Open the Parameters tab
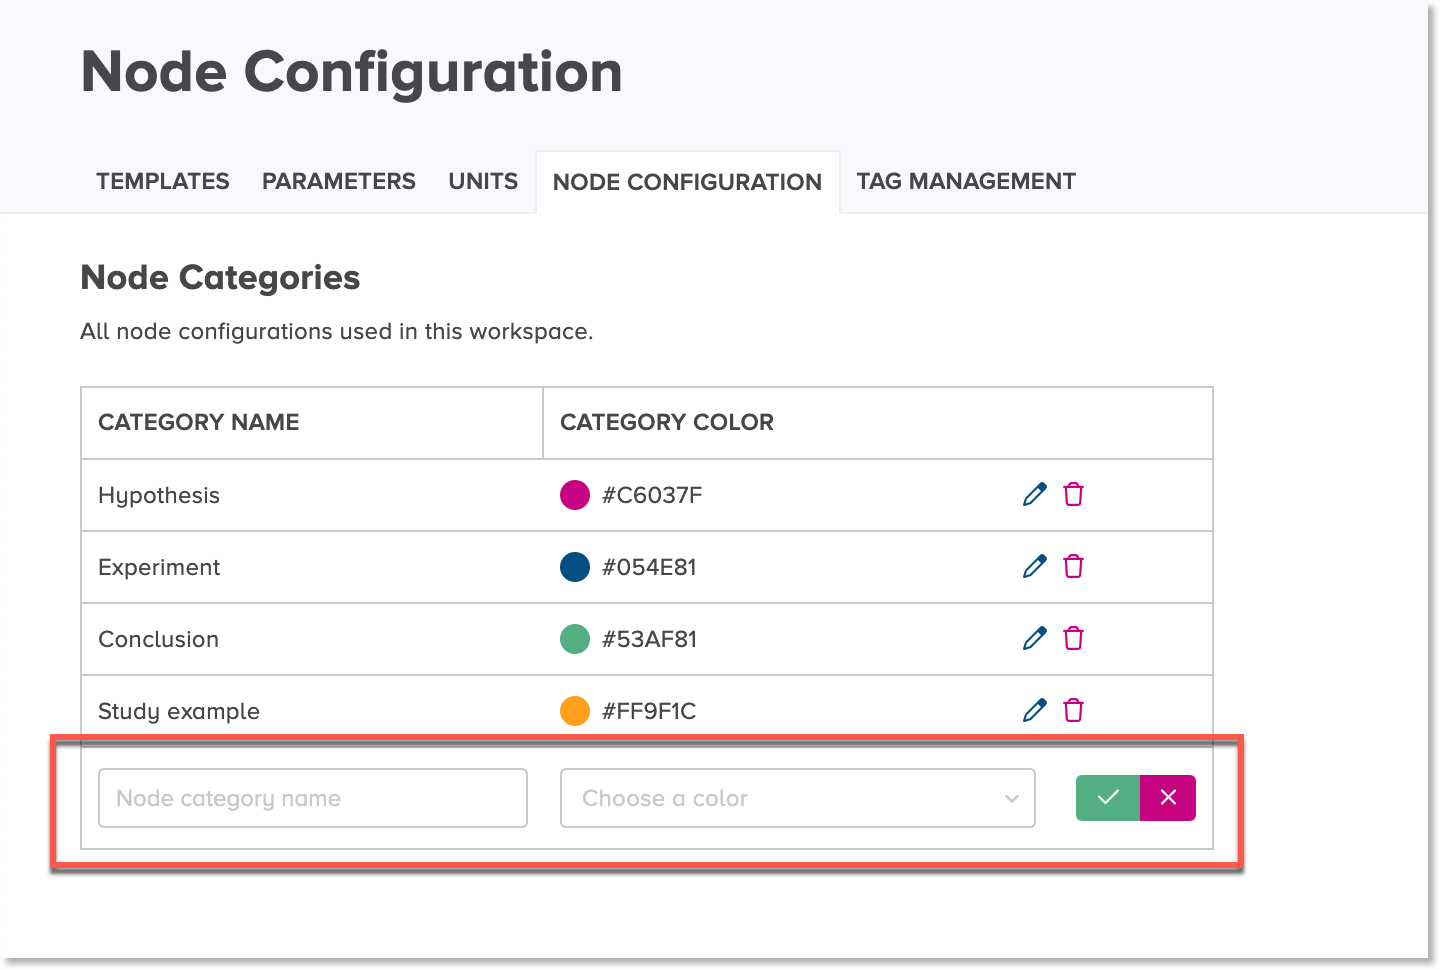The image size is (1440, 970). (339, 181)
